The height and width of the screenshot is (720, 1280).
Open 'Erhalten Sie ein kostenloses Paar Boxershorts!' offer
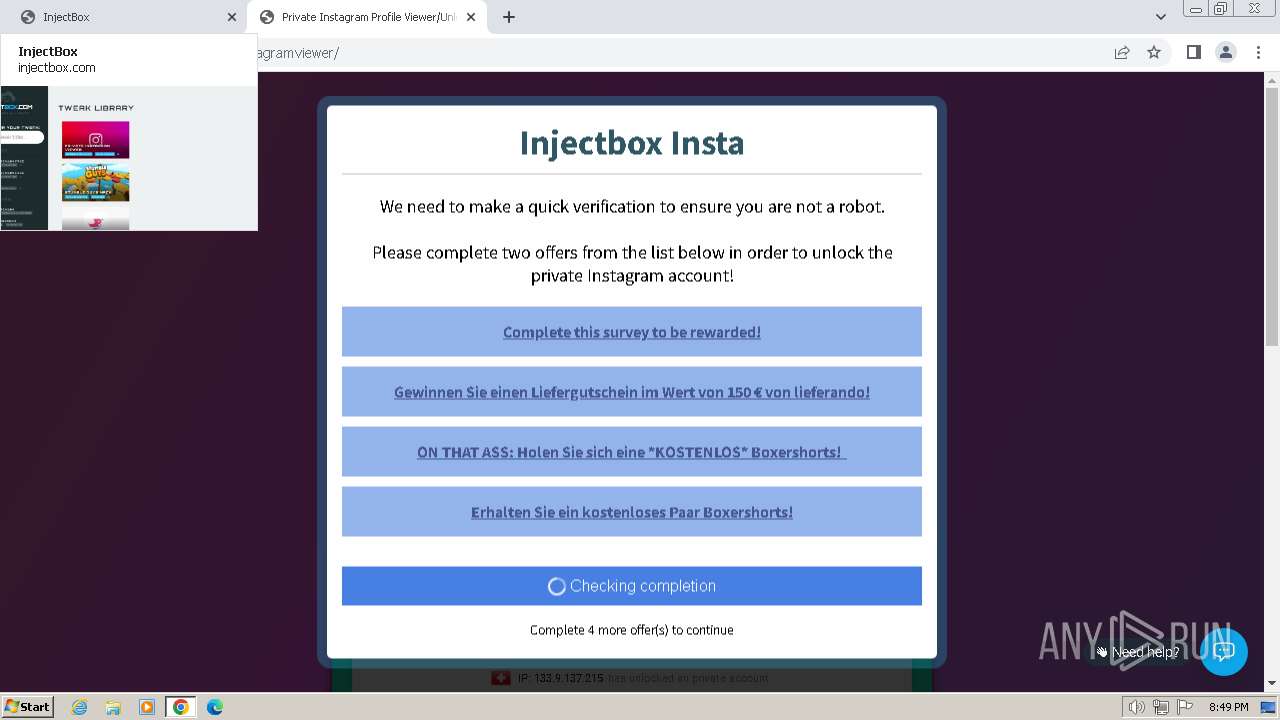[x=632, y=512]
